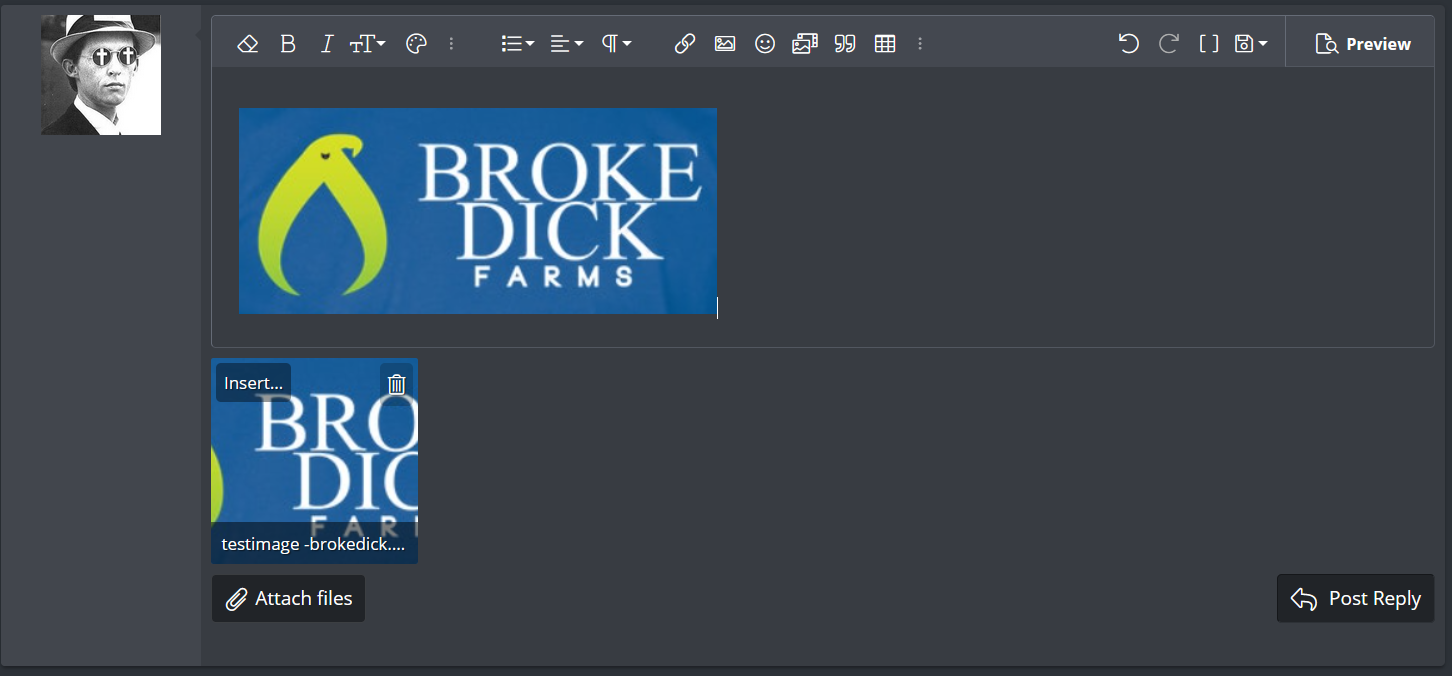Open more text formatting options

[451, 44]
